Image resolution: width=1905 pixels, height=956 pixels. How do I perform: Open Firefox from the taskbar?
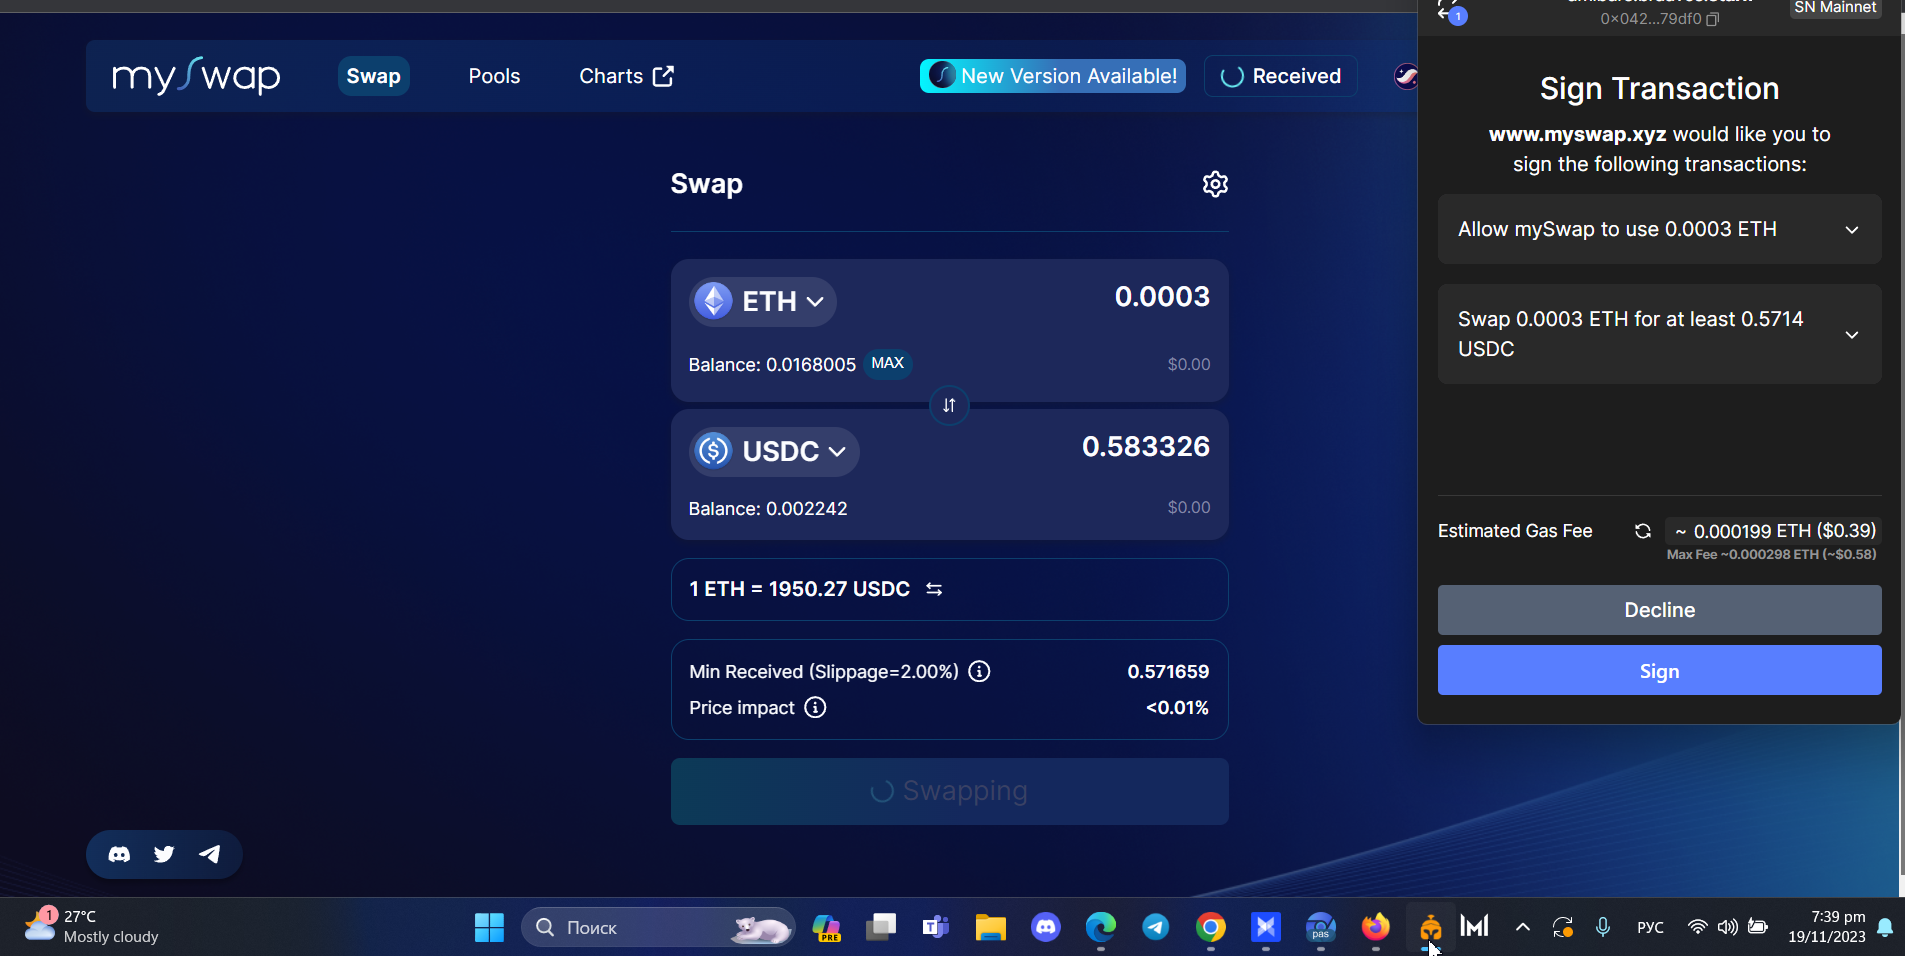coord(1376,928)
